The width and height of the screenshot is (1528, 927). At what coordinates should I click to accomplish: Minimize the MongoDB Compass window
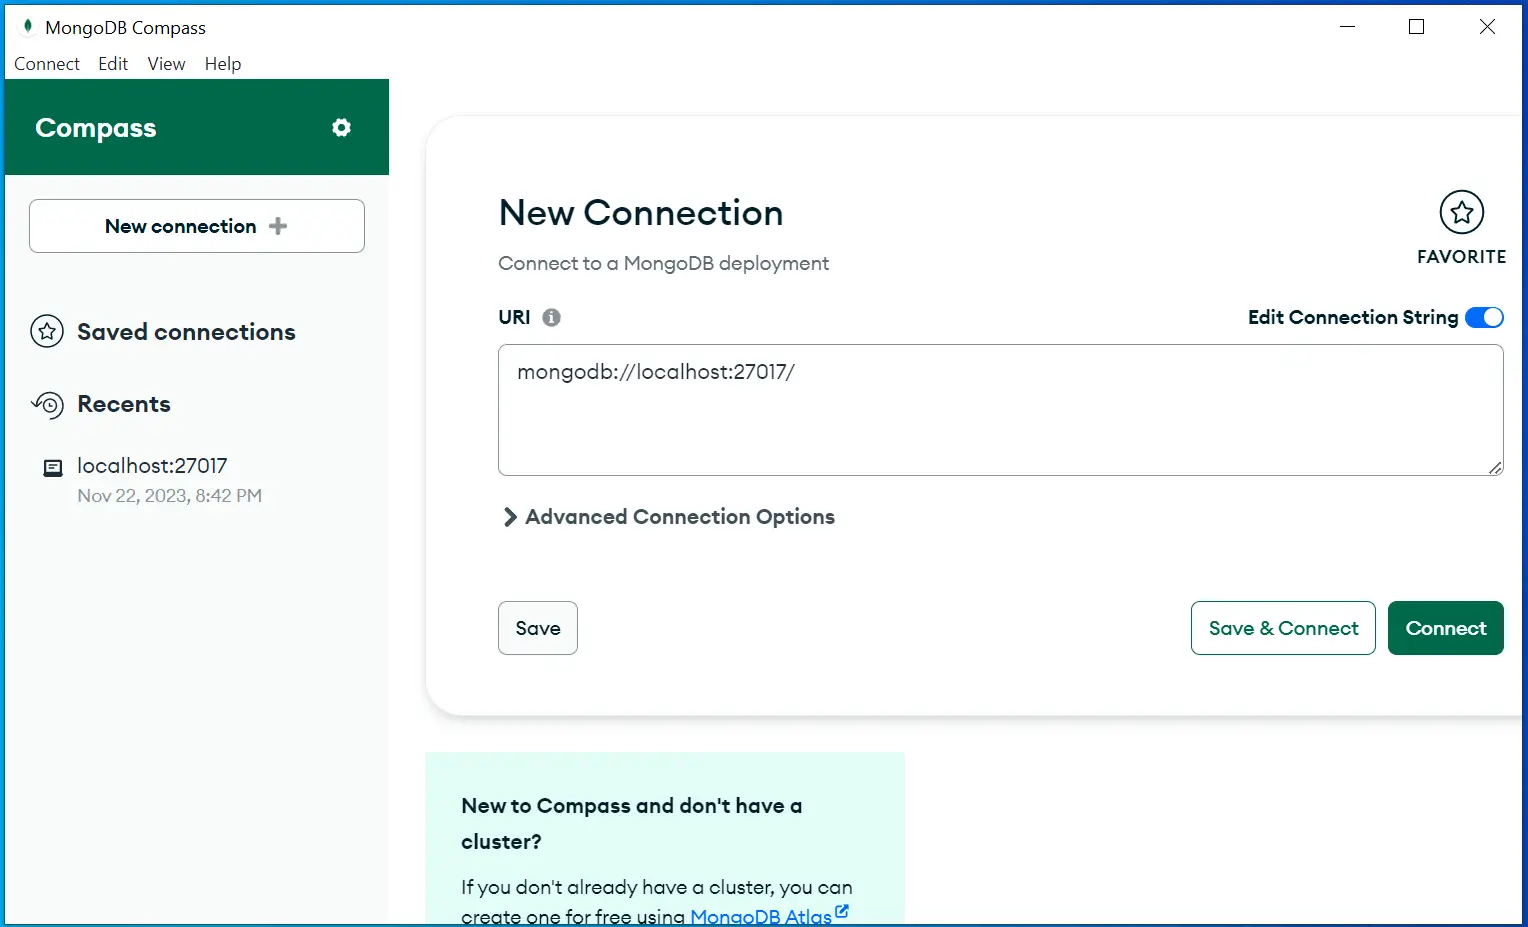pos(1348,27)
